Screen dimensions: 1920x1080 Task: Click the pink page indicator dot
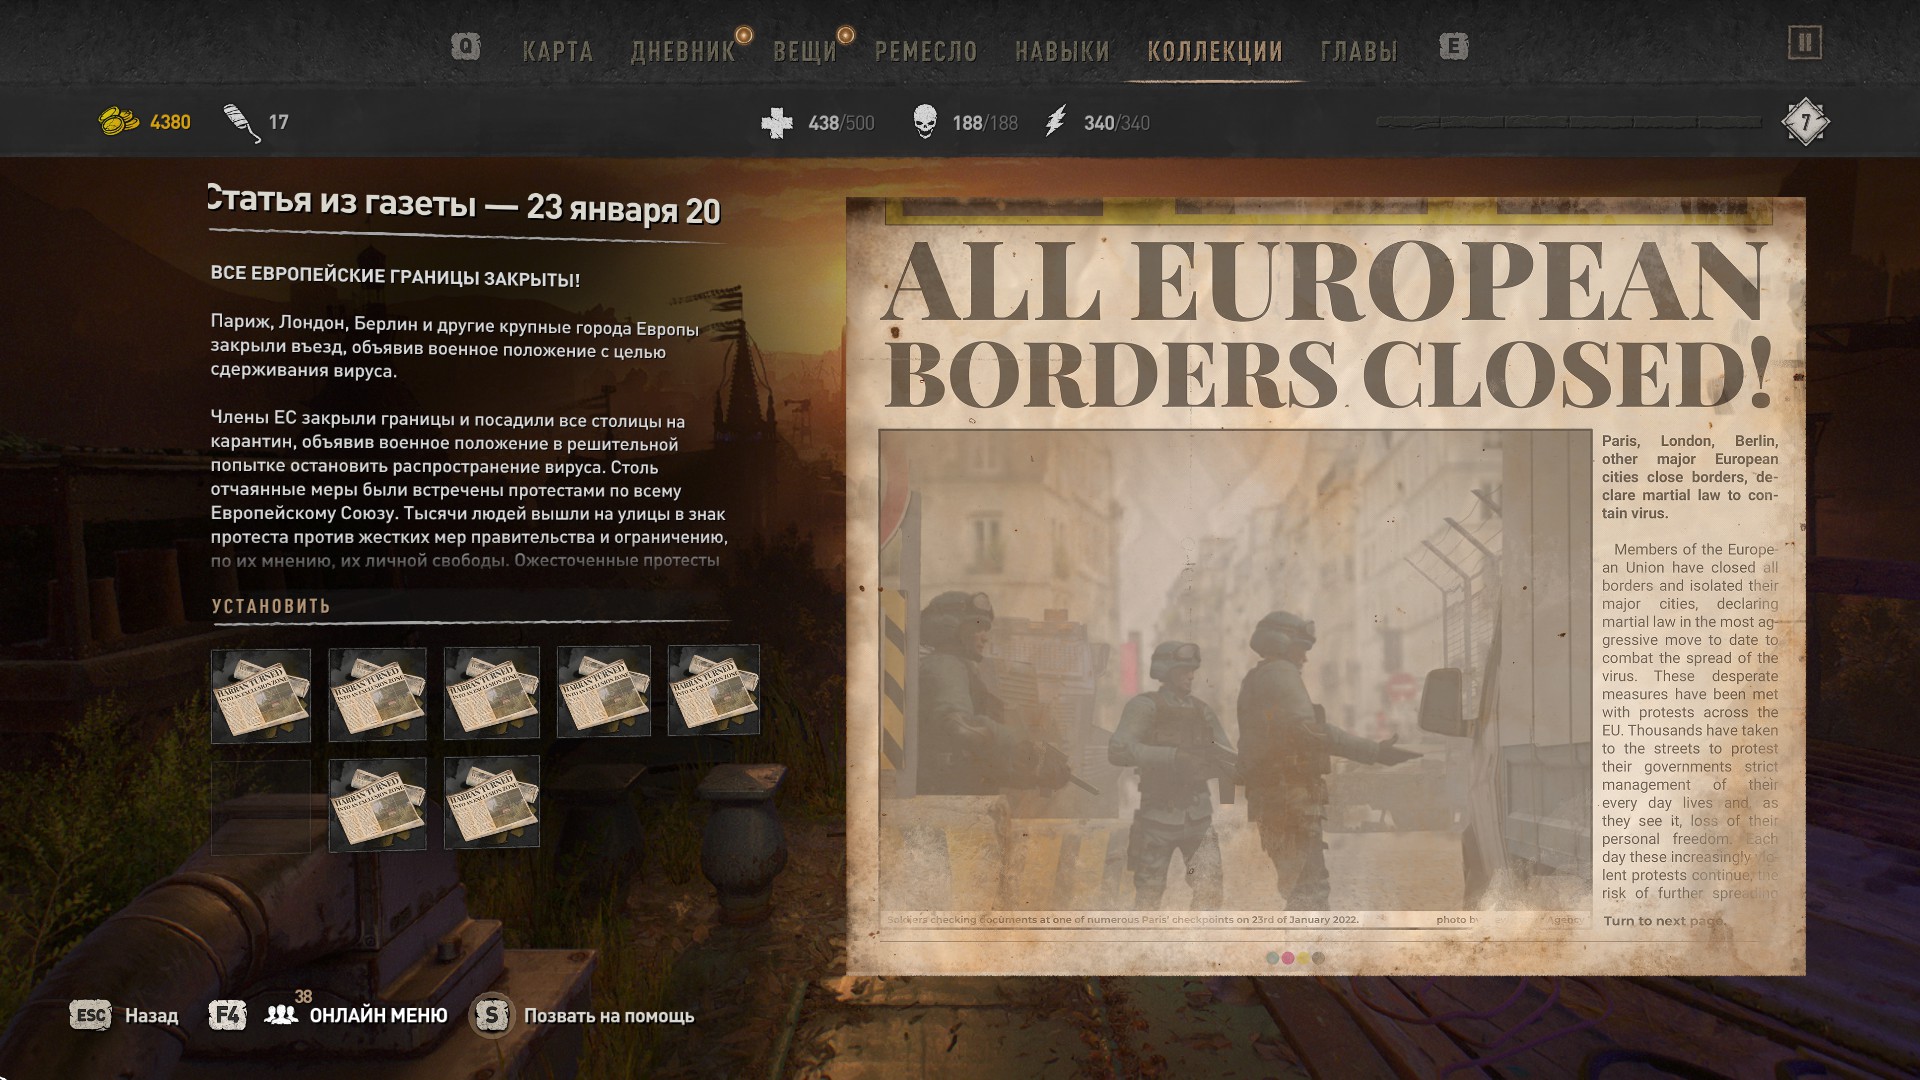tap(1288, 958)
